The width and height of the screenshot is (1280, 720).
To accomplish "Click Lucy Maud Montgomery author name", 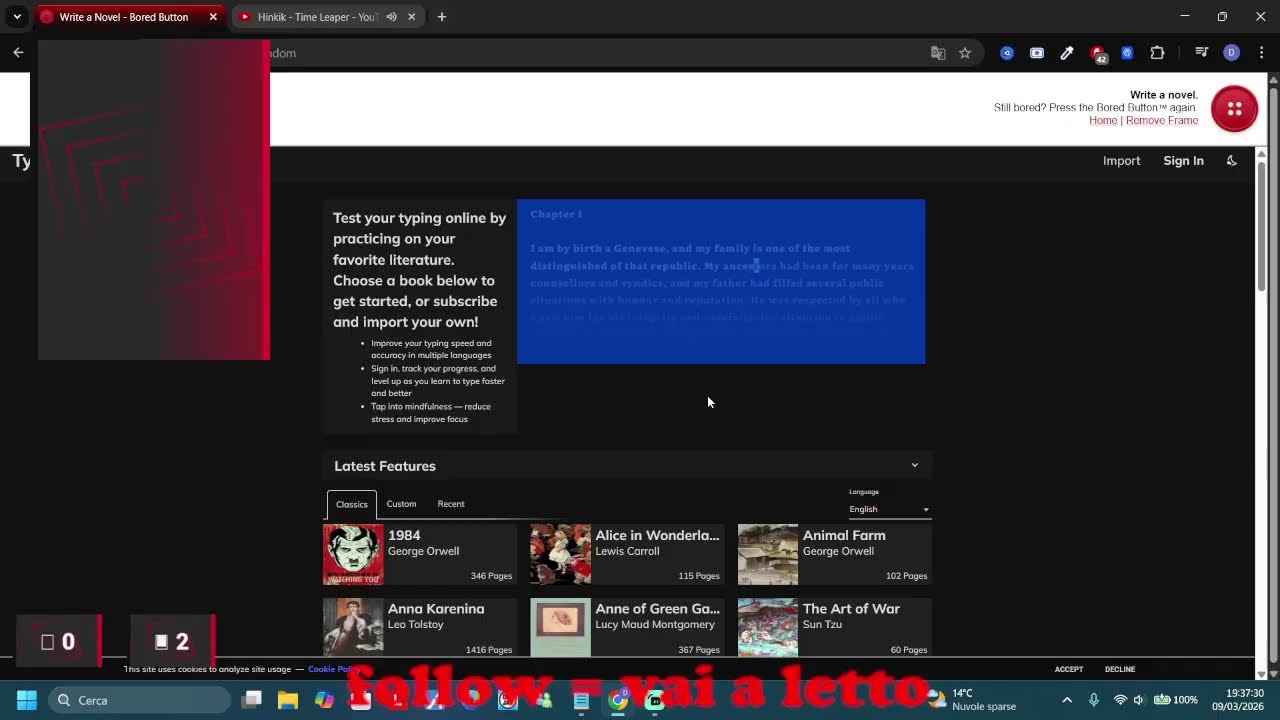I will (x=655, y=624).
